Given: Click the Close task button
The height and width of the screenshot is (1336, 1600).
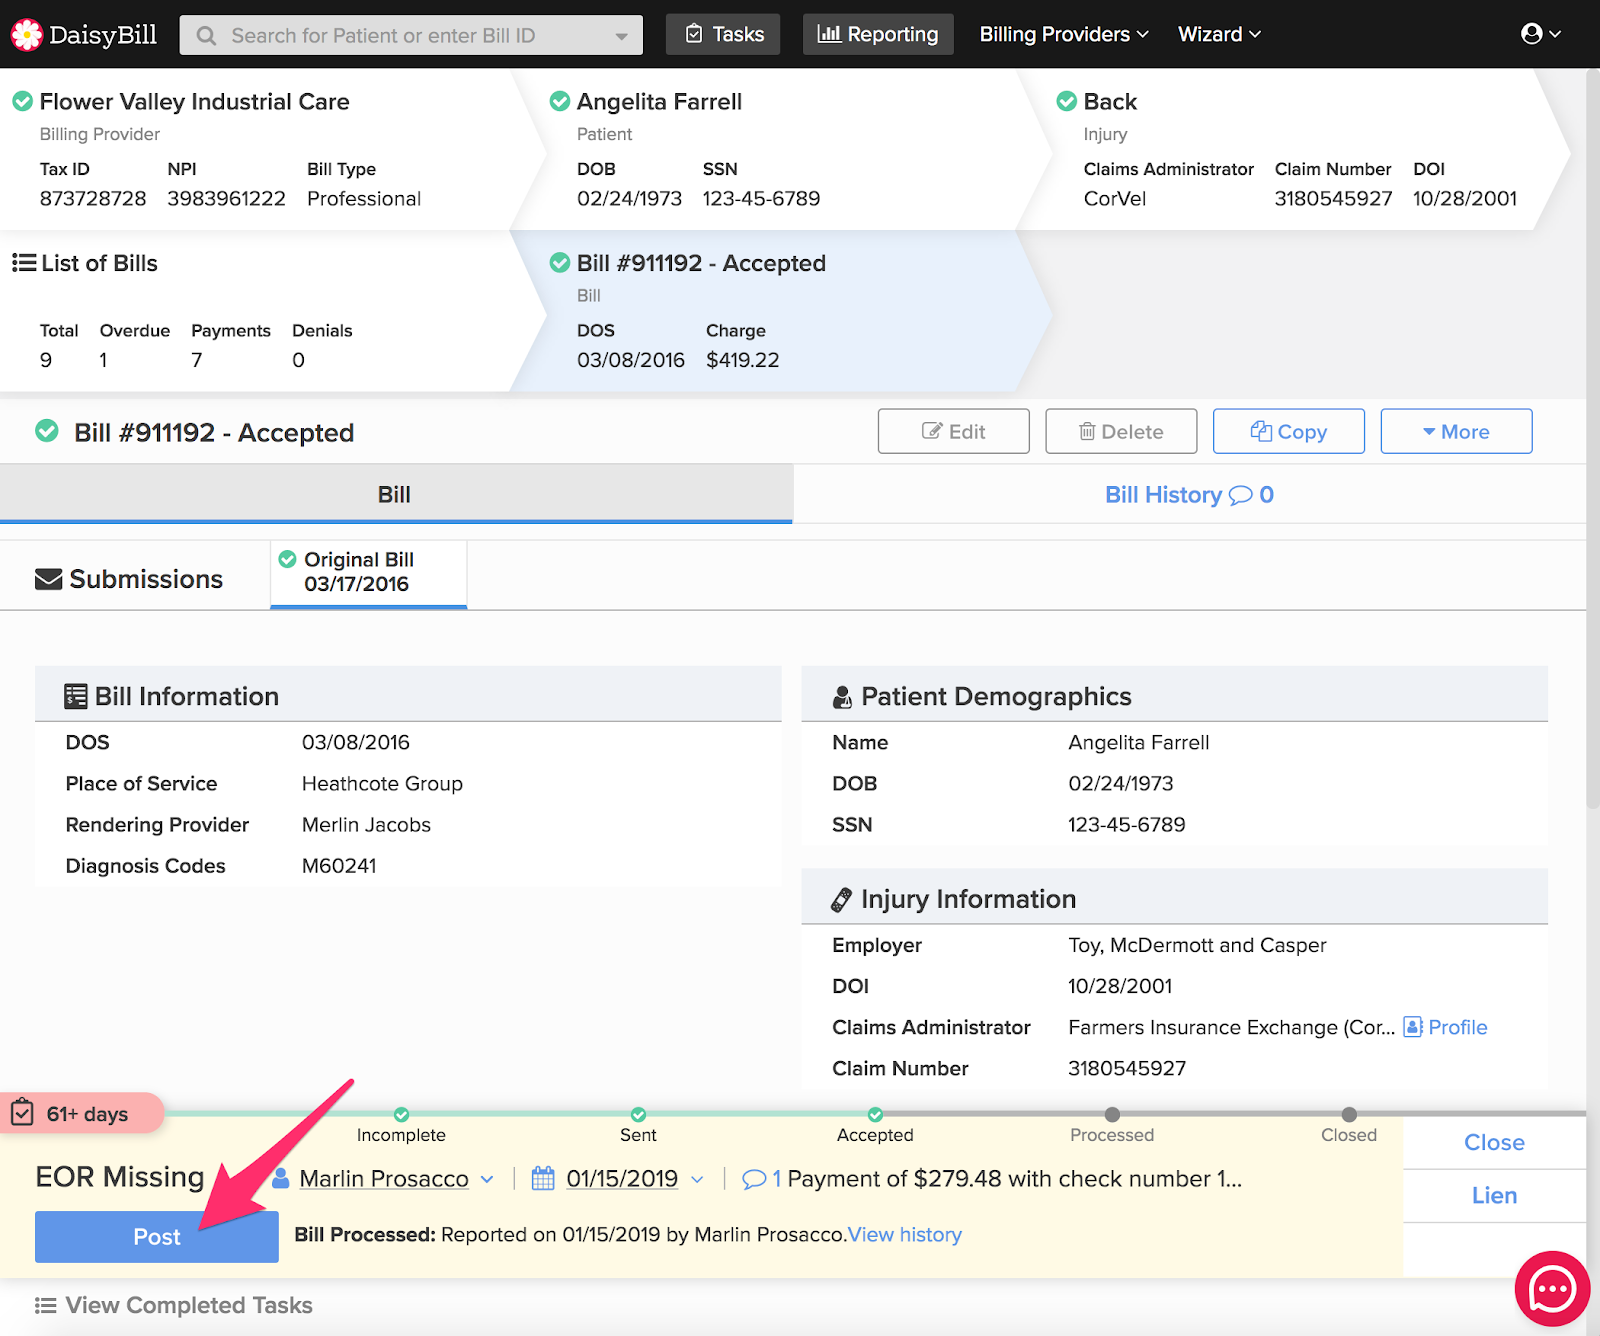Looking at the screenshot, I should coord(1494,1142).
